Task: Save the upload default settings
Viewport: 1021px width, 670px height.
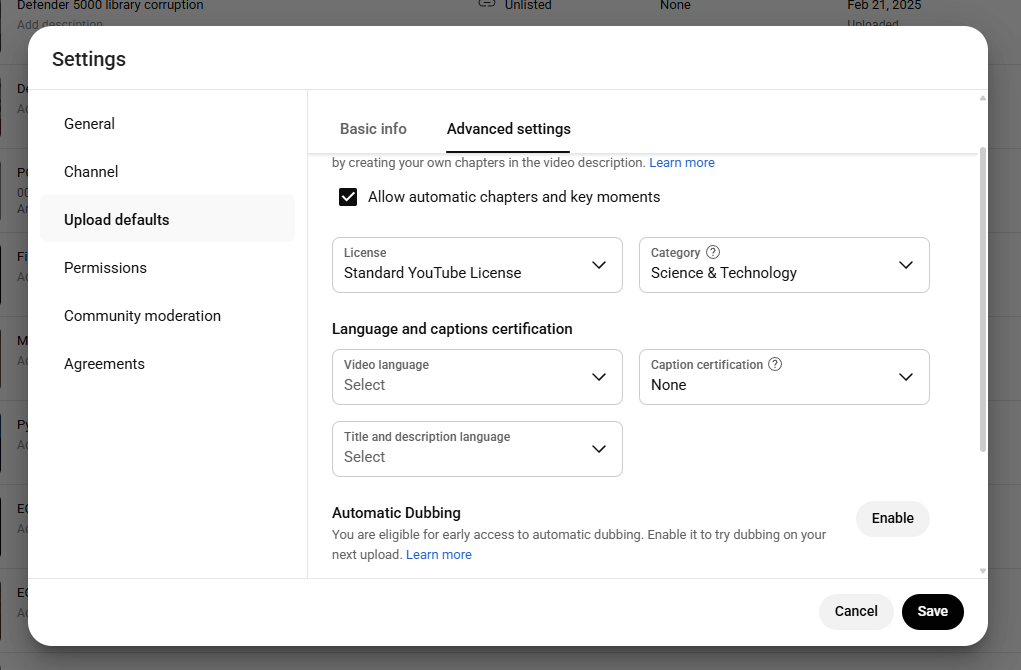Action: (932, 611)
